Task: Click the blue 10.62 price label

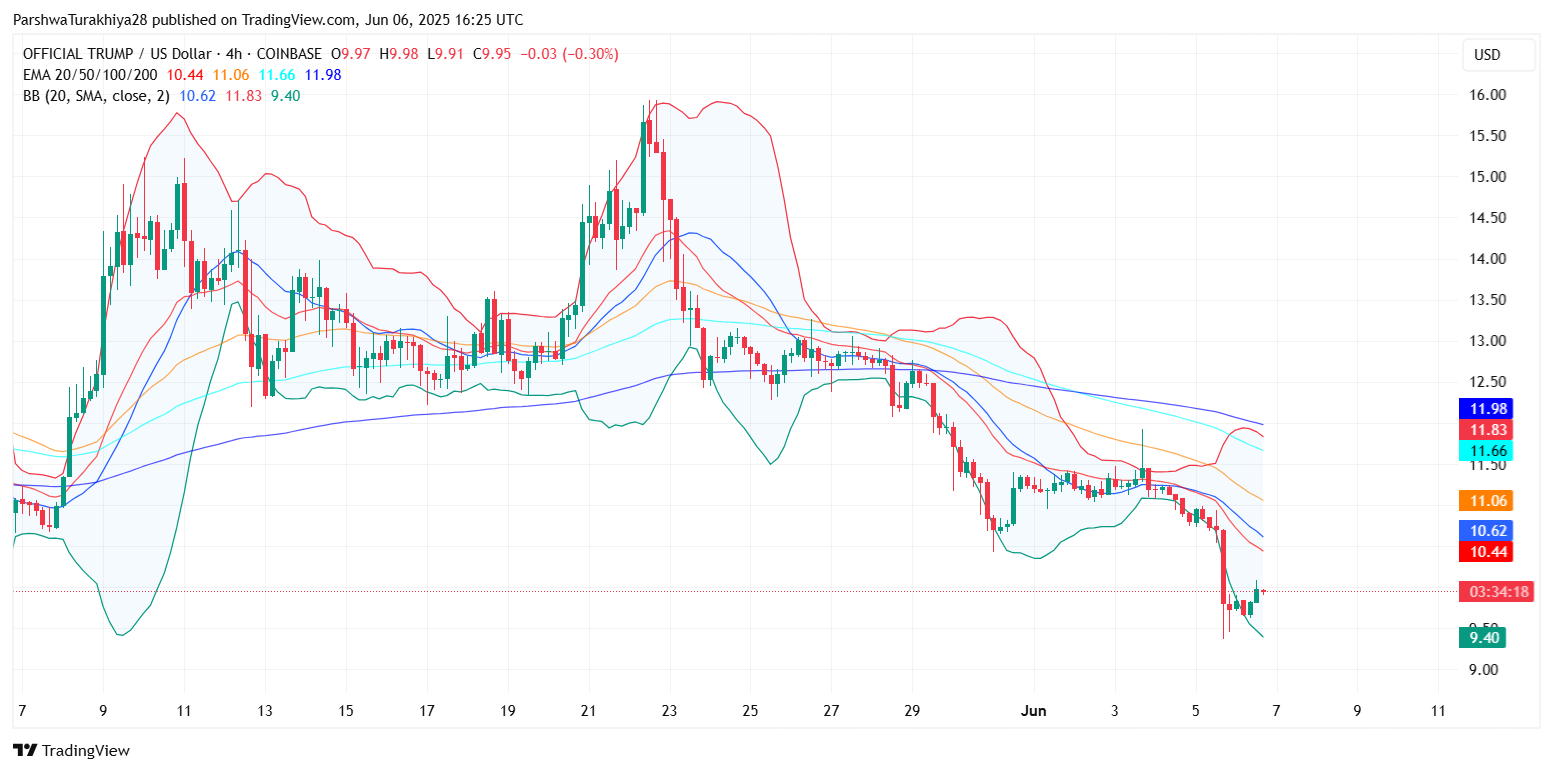Action: coord(1485,530)
